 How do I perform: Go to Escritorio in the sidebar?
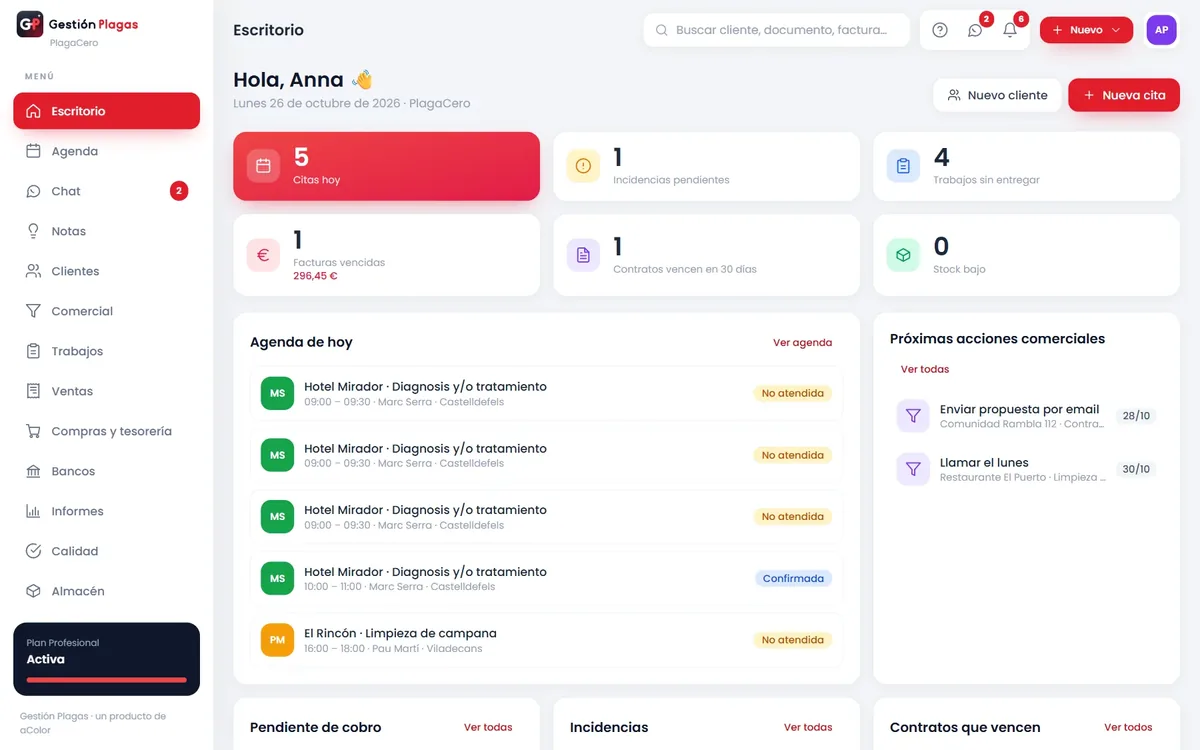click(x=106, y=111)
